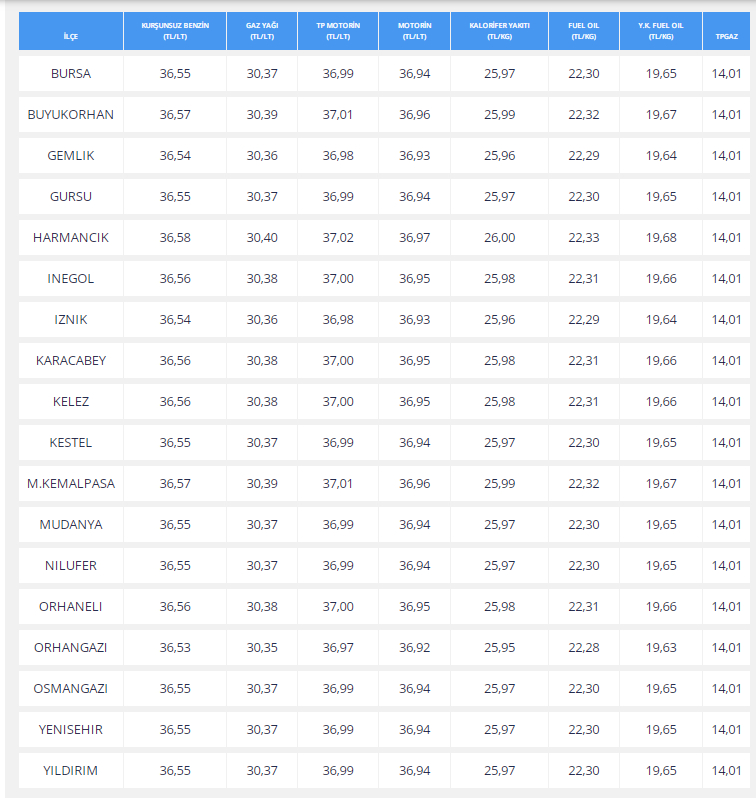
Task: Click Harmancık's kalorifer yakıtı price 26,00
Action: tap(499, 238)
